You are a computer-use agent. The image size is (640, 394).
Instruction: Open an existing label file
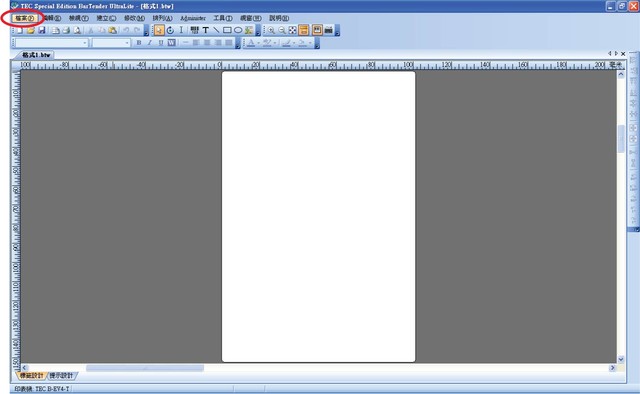point(31,30)
